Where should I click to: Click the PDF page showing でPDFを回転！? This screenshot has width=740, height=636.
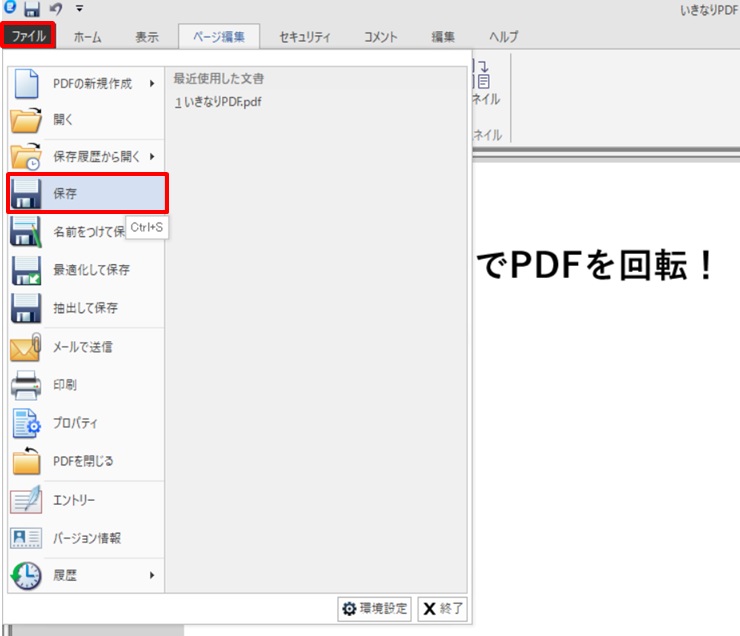(x=606, y=399)
